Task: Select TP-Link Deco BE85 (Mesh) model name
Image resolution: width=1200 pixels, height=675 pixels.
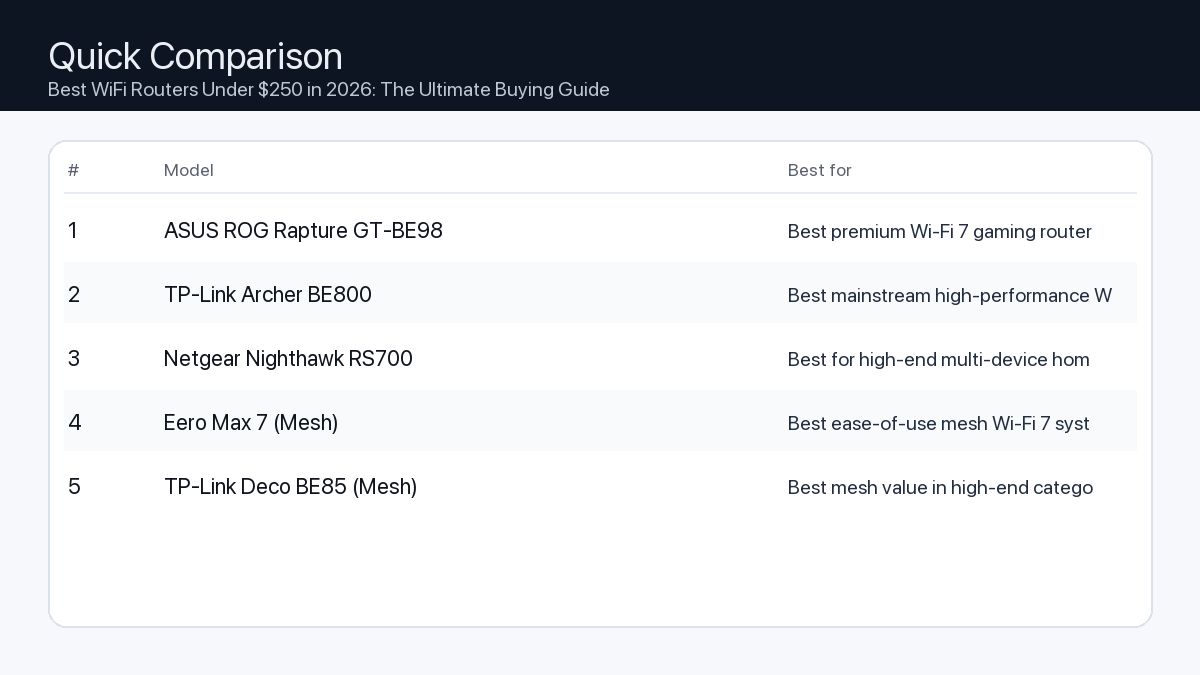Action: click(x=290, y=487)
